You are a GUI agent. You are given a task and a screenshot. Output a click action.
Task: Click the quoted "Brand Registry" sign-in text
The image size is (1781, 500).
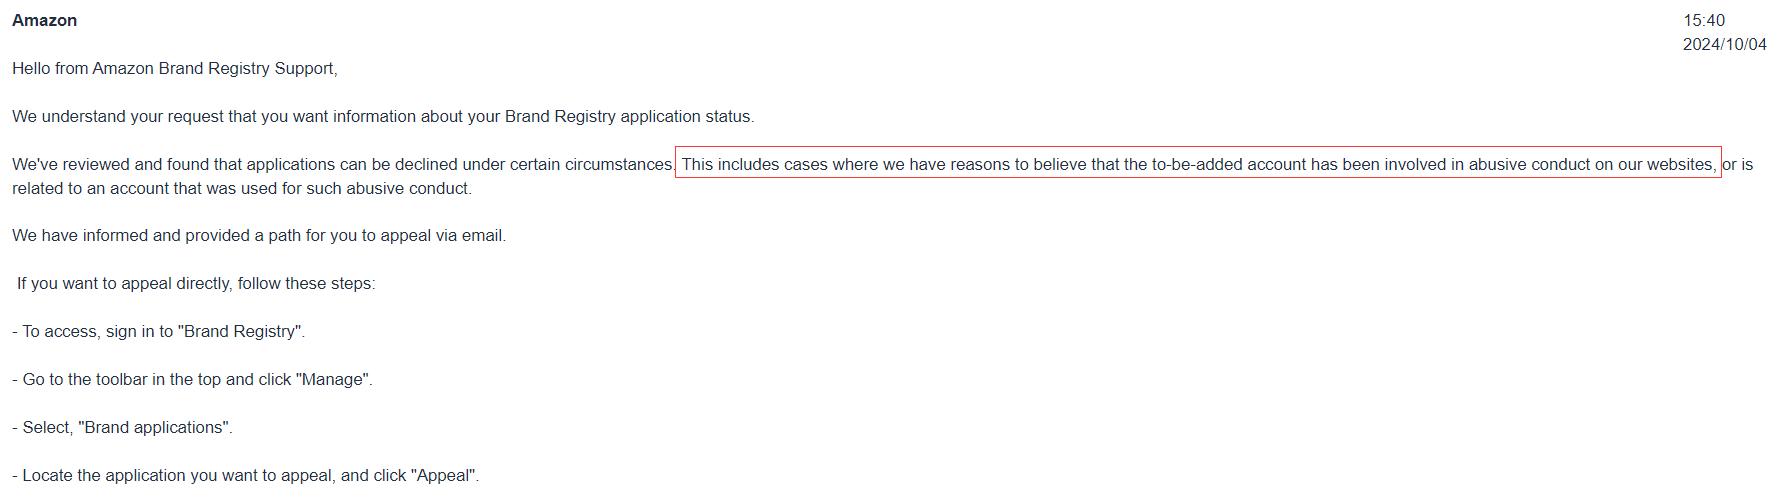point(240,332)
